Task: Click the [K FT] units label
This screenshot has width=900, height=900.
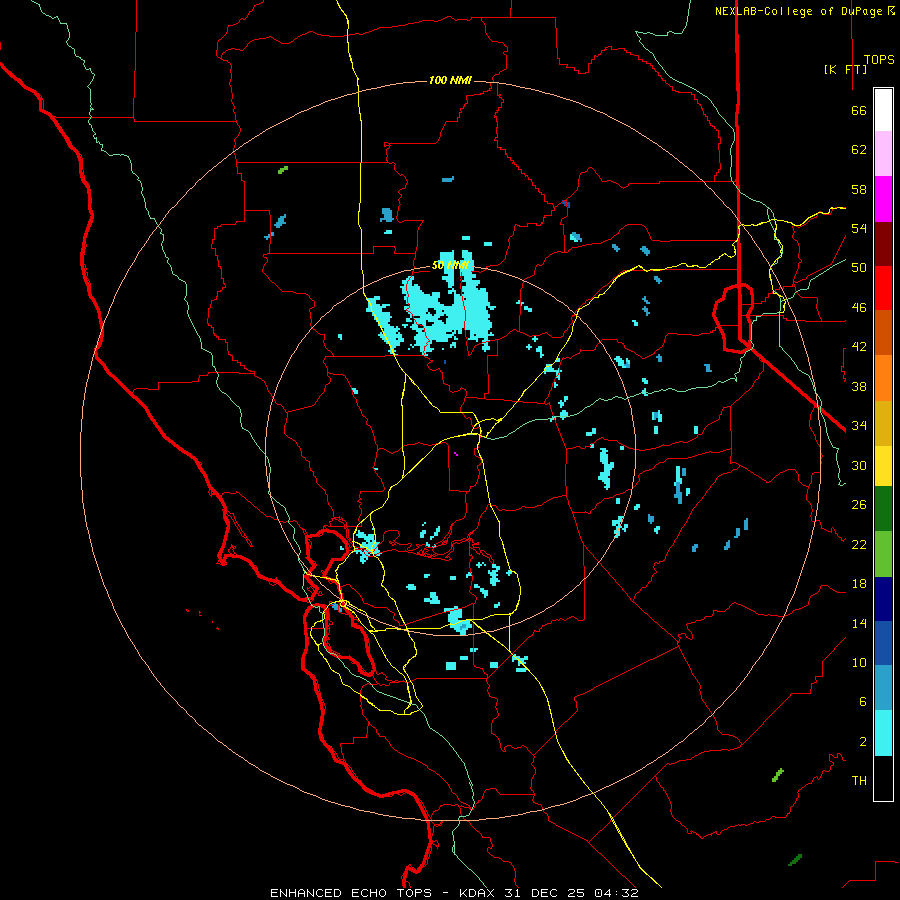Action: tap(845, 69)
